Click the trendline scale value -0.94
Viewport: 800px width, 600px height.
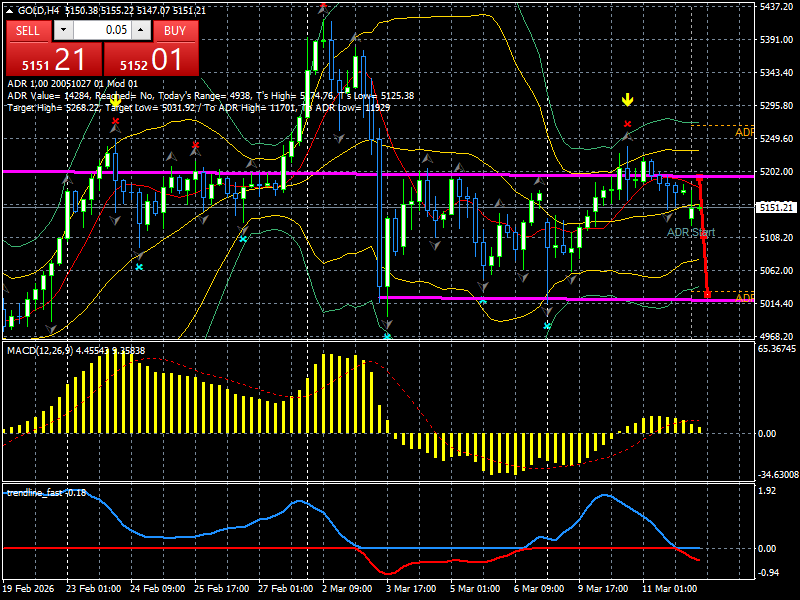click(x=769, y=572)
